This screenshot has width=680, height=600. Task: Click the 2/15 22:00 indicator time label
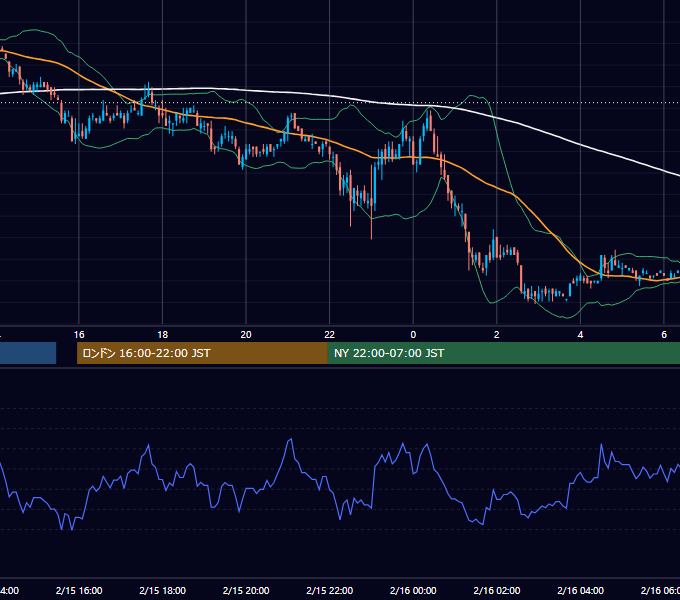(x=330, y=590)
